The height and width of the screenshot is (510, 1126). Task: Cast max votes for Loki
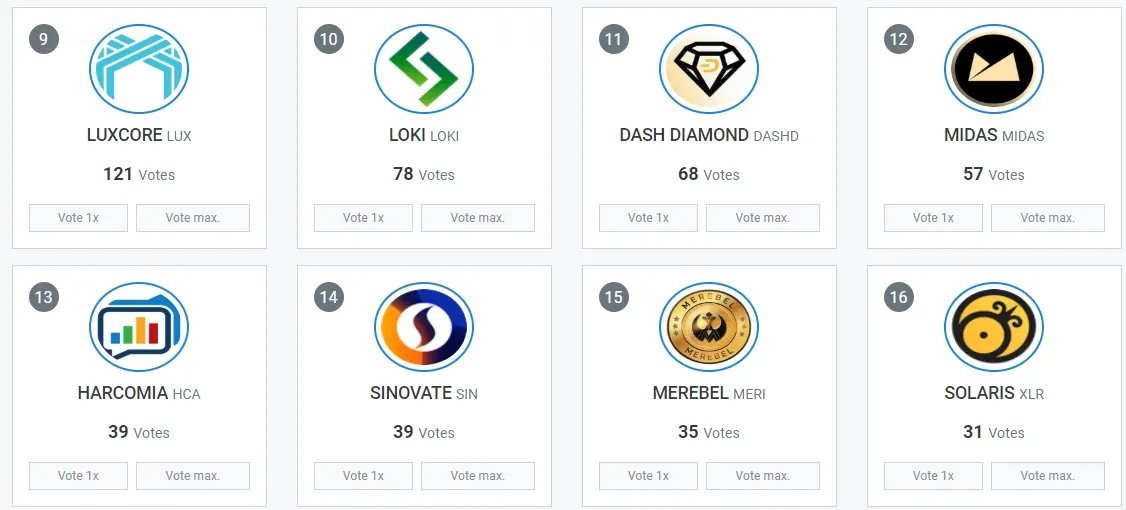[478, 218]
